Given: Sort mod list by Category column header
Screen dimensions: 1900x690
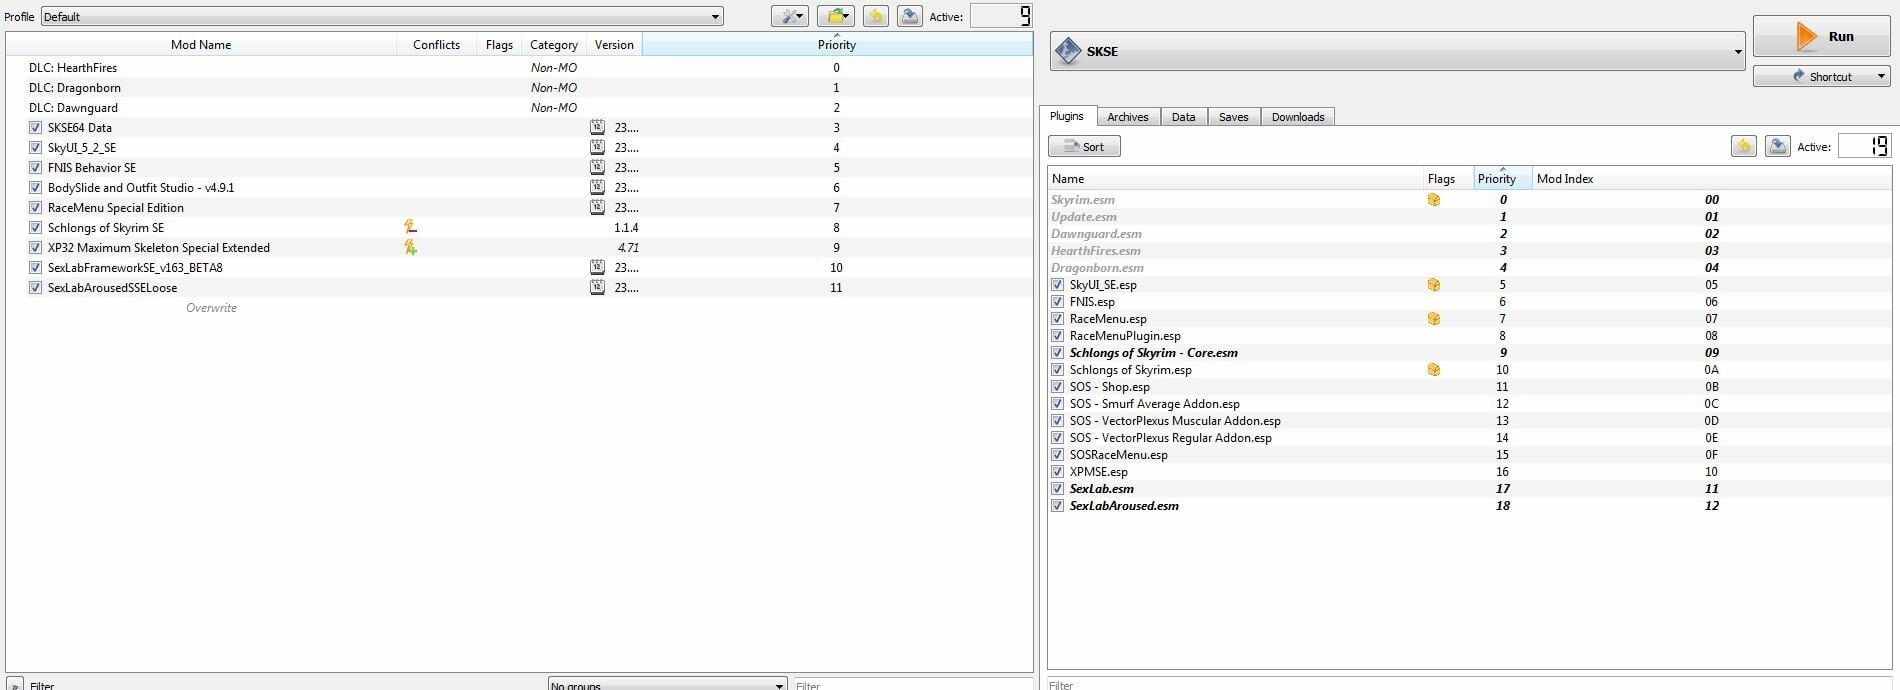Looking at the screenshot, I should click(x=554, y=44).
